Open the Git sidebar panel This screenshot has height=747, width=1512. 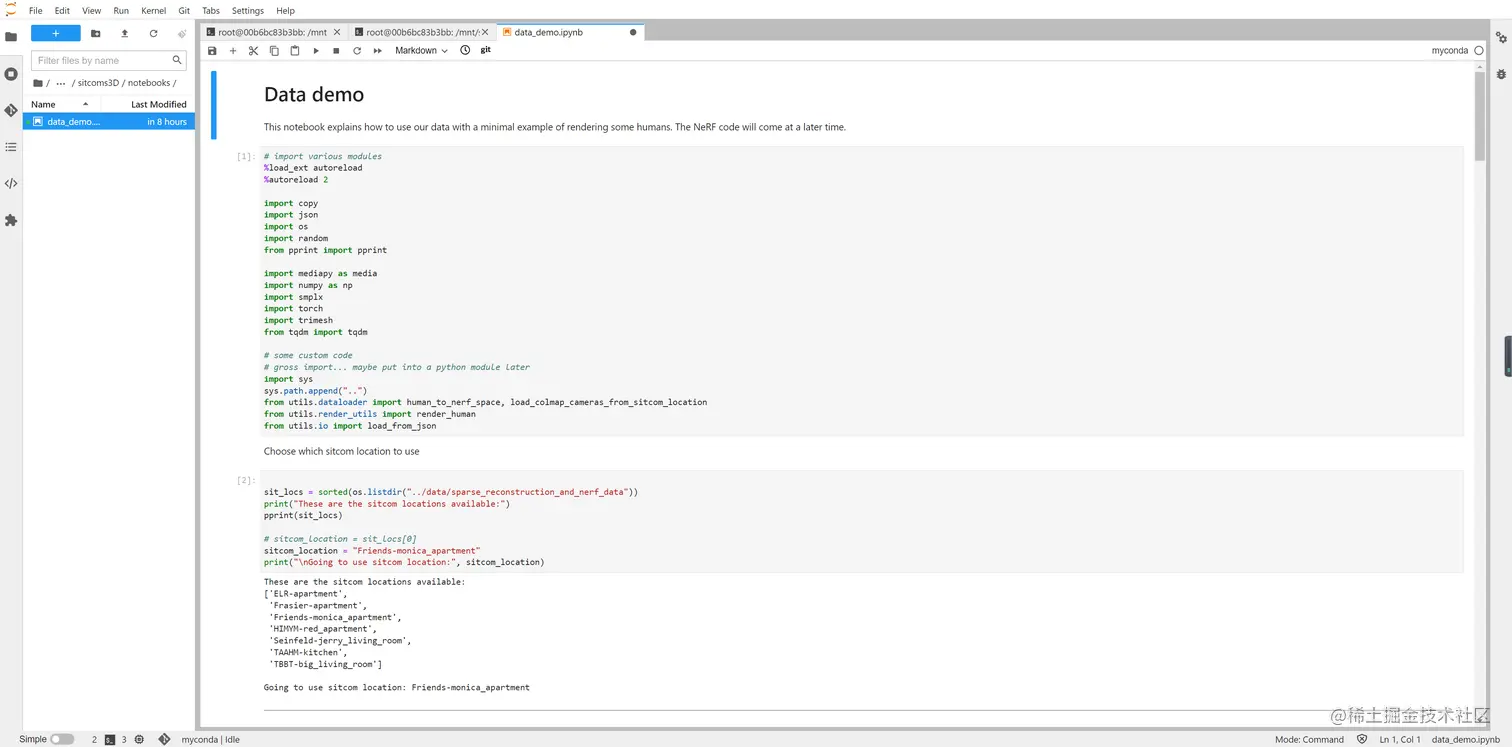tap(11, 110)
